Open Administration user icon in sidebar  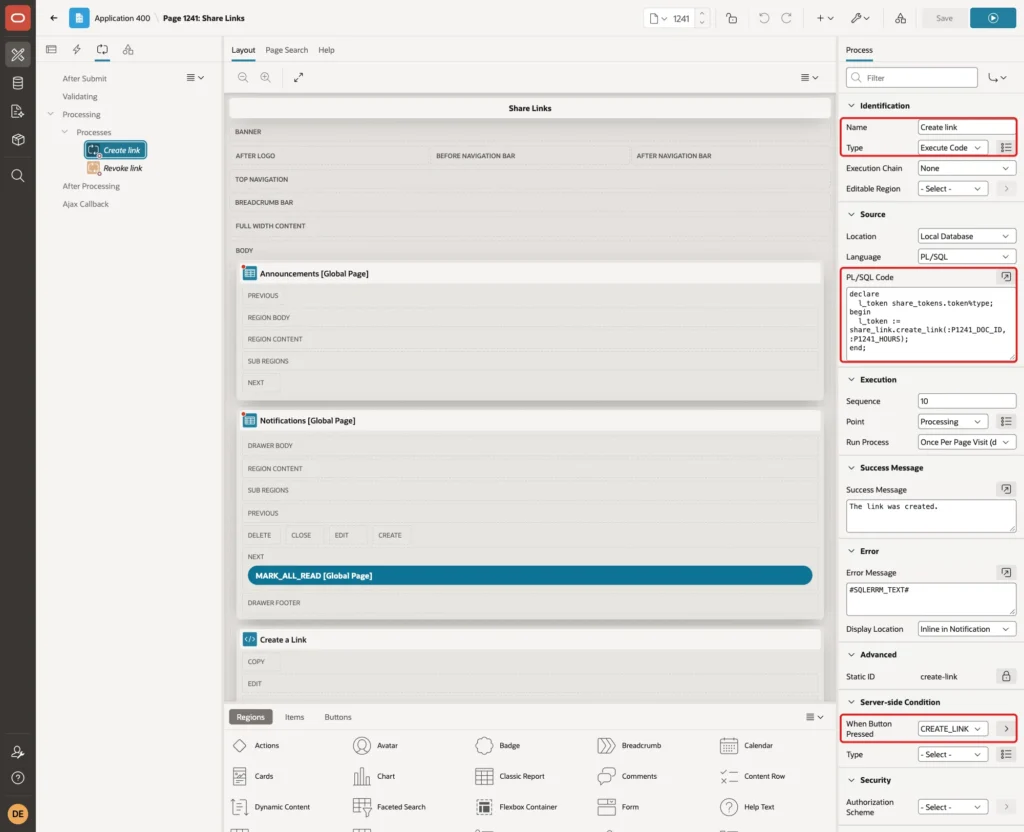18,752
